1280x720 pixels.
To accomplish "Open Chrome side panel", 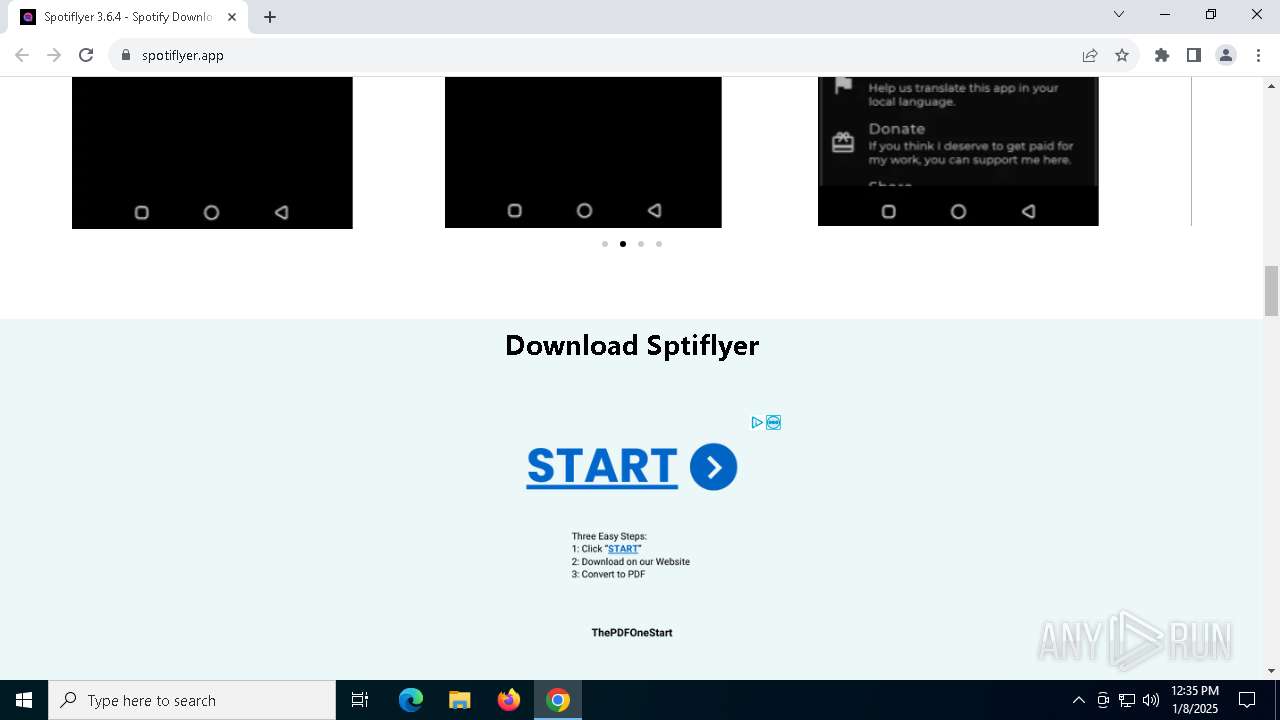I will pos(1194,55).
